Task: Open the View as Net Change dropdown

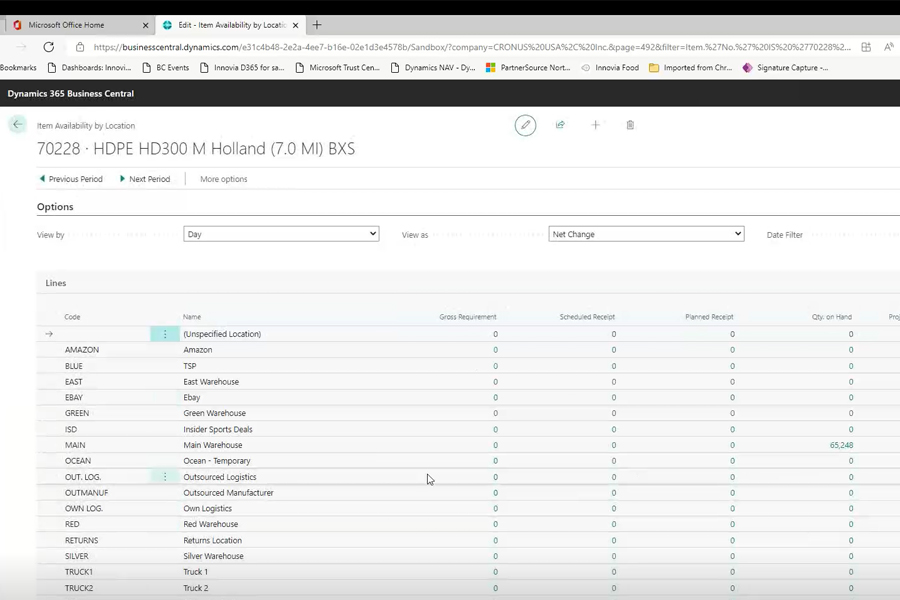Action: tap(646, 234)
